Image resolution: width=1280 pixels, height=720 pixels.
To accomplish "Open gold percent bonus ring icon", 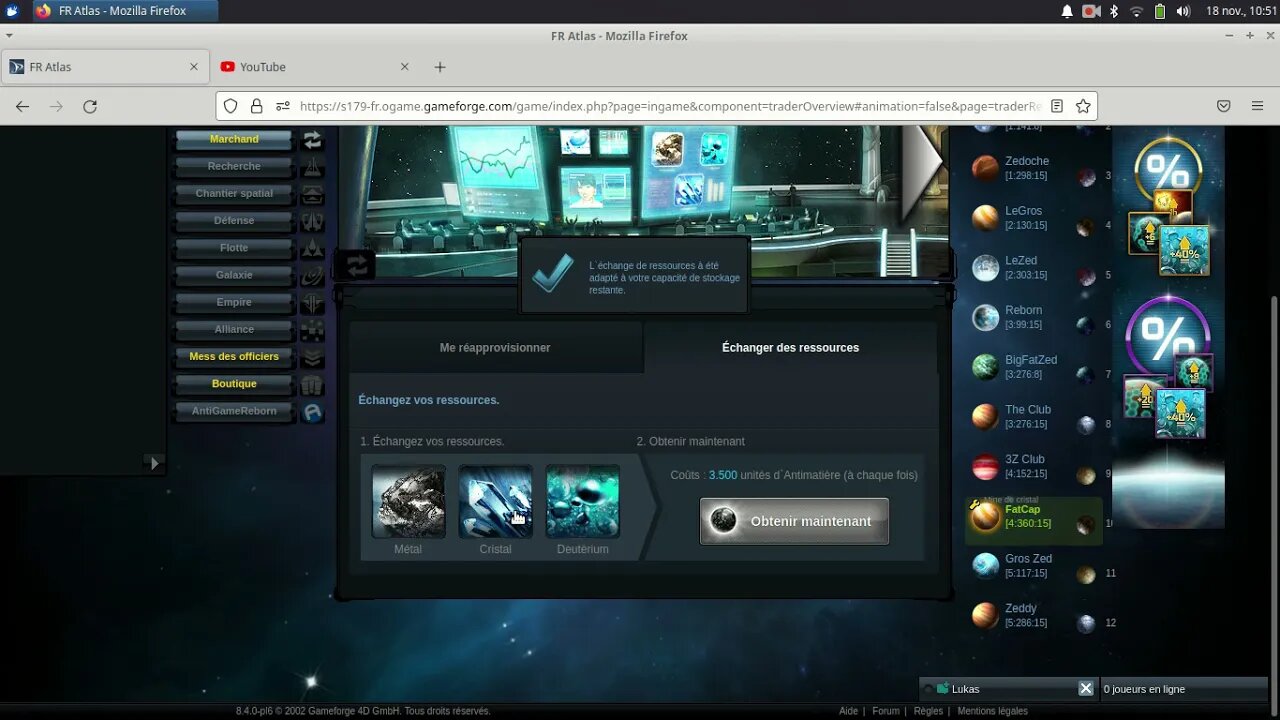I will coord(1168,170).
